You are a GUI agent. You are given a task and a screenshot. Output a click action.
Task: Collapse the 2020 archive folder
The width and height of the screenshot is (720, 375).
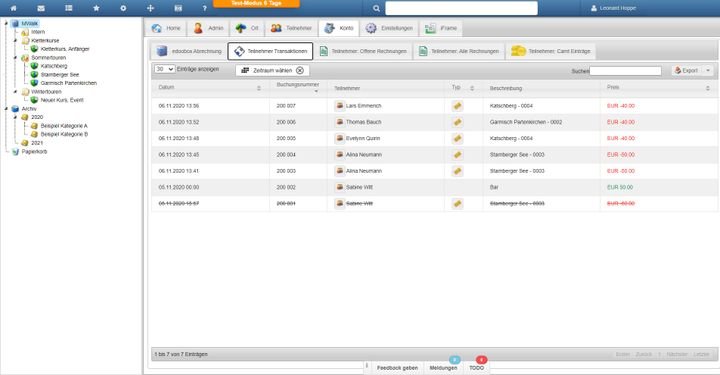(15, 118)
